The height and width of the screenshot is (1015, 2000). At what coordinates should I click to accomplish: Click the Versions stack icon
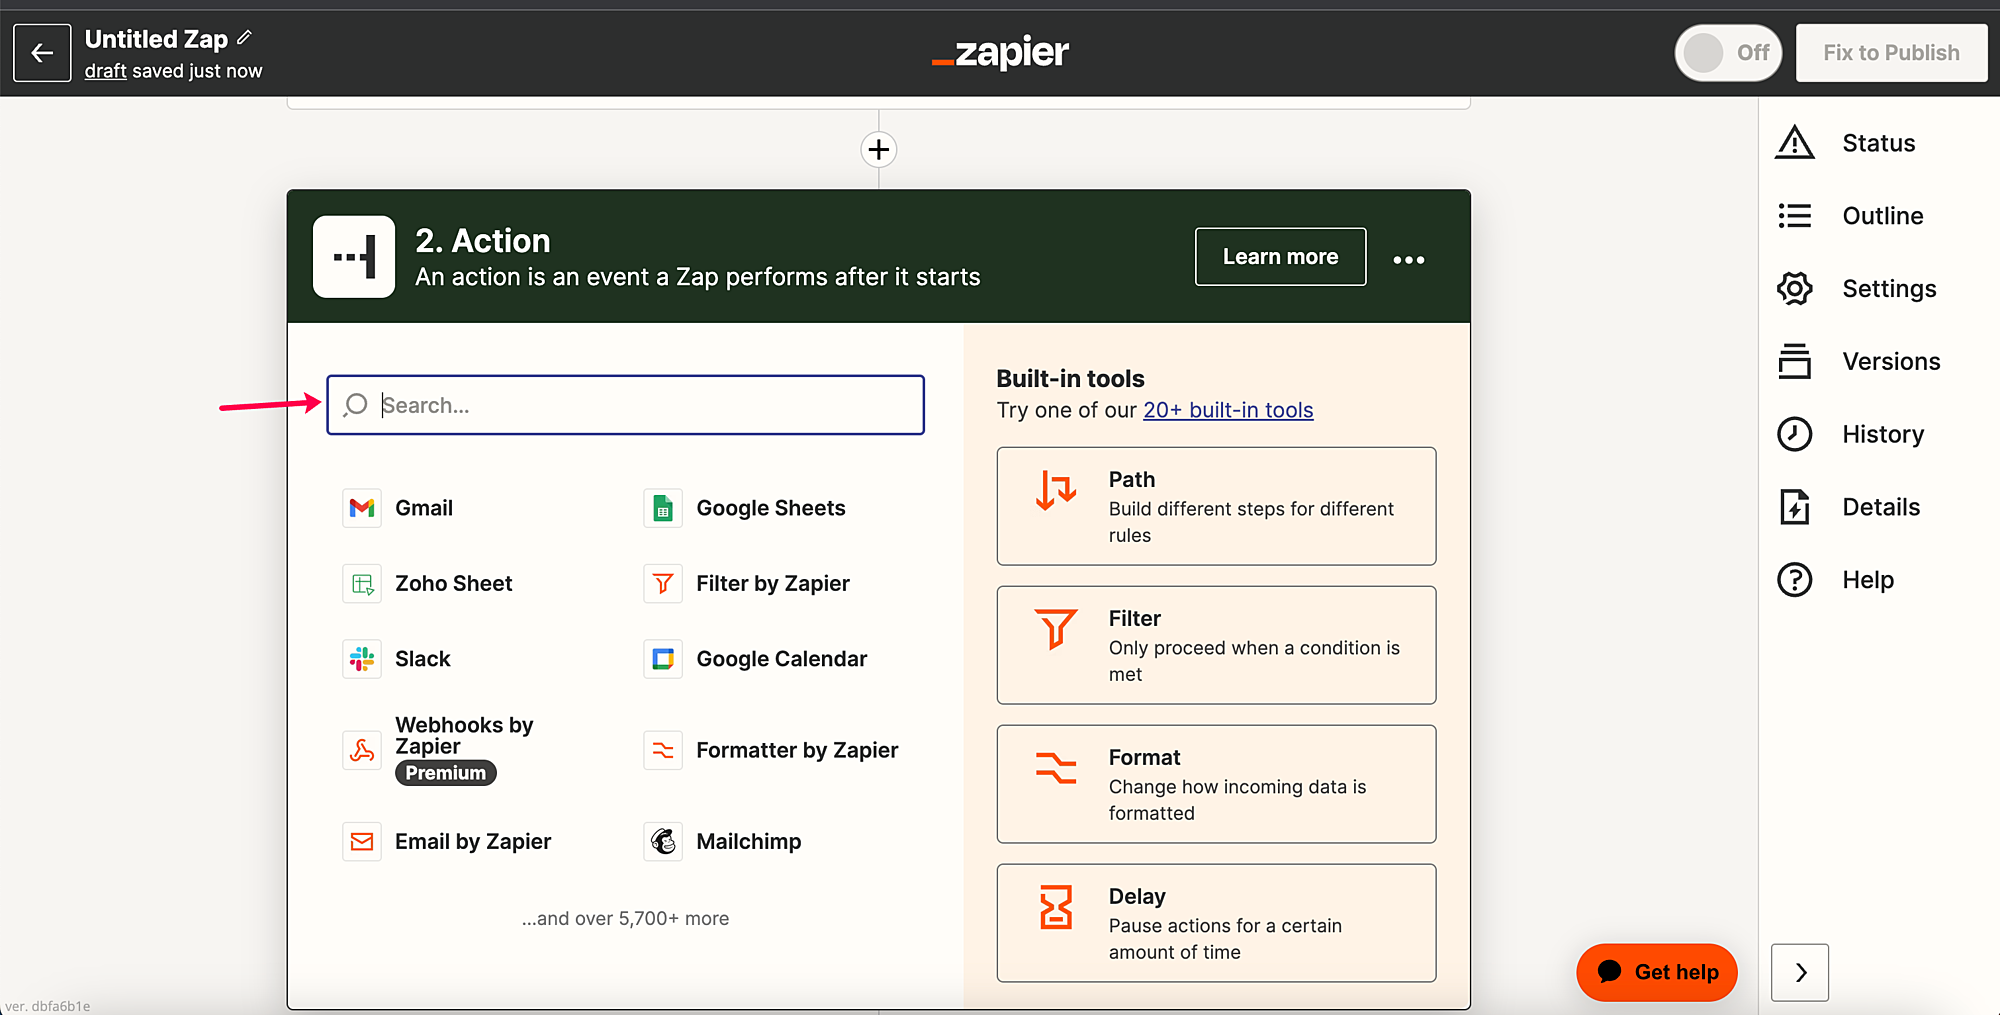(1795, 362)
